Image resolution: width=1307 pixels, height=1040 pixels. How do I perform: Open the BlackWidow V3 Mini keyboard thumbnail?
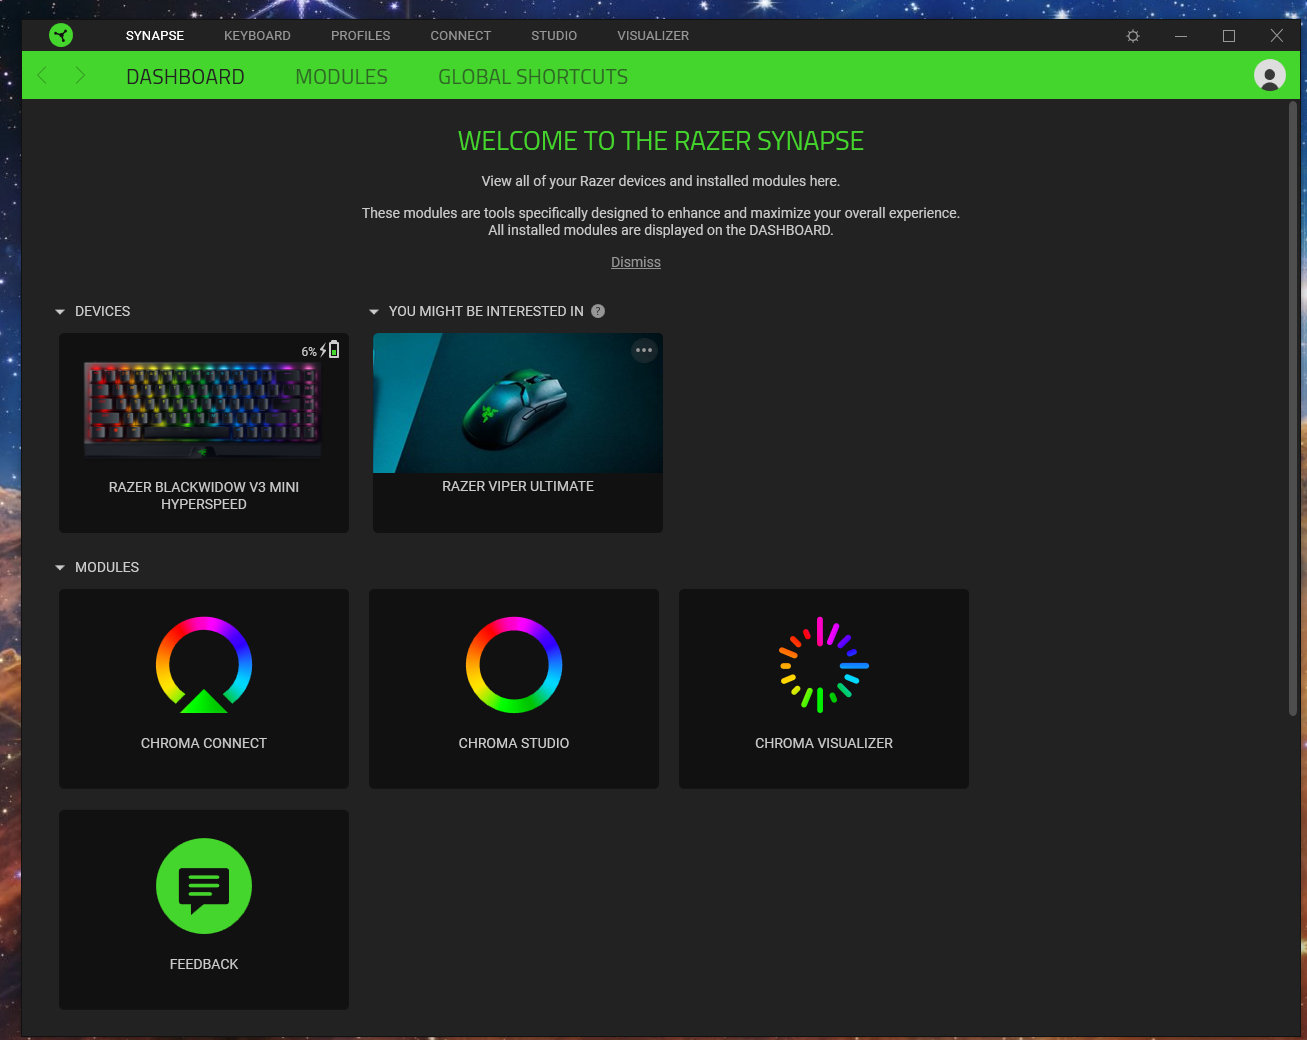click(203, 411)
